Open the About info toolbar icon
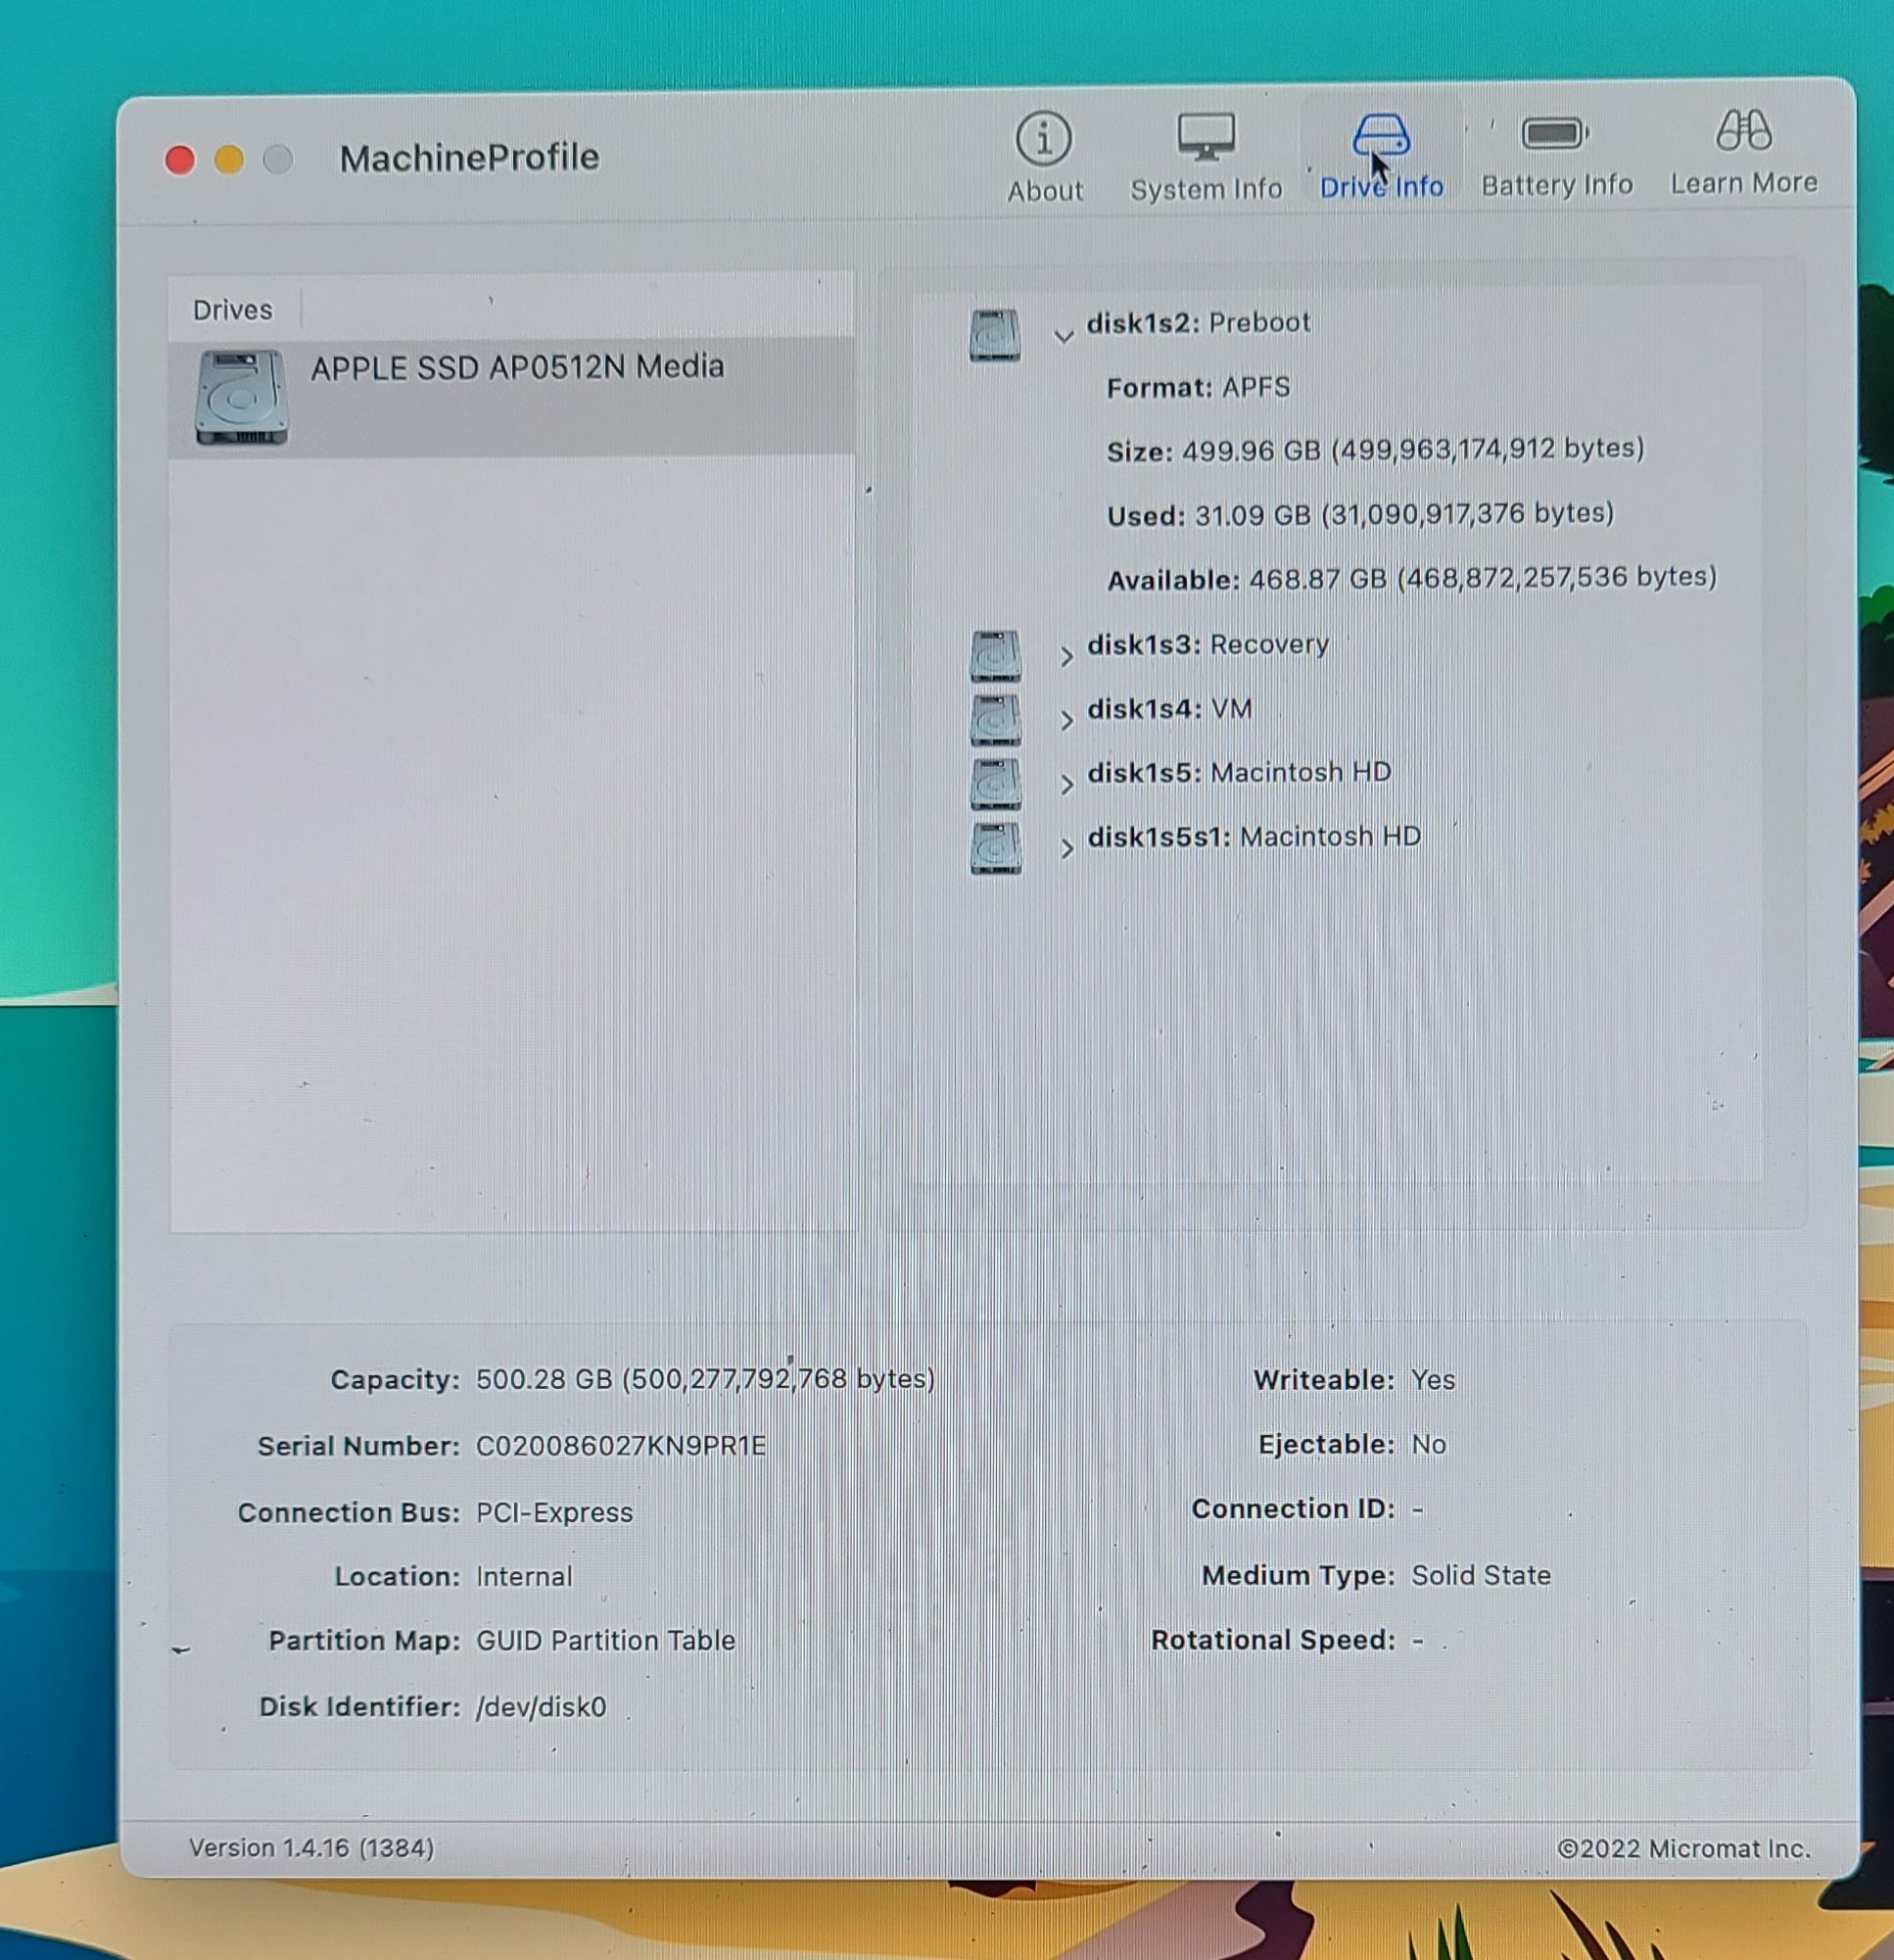This screenshot has height=1960, width=1894. coord(1044,139)
